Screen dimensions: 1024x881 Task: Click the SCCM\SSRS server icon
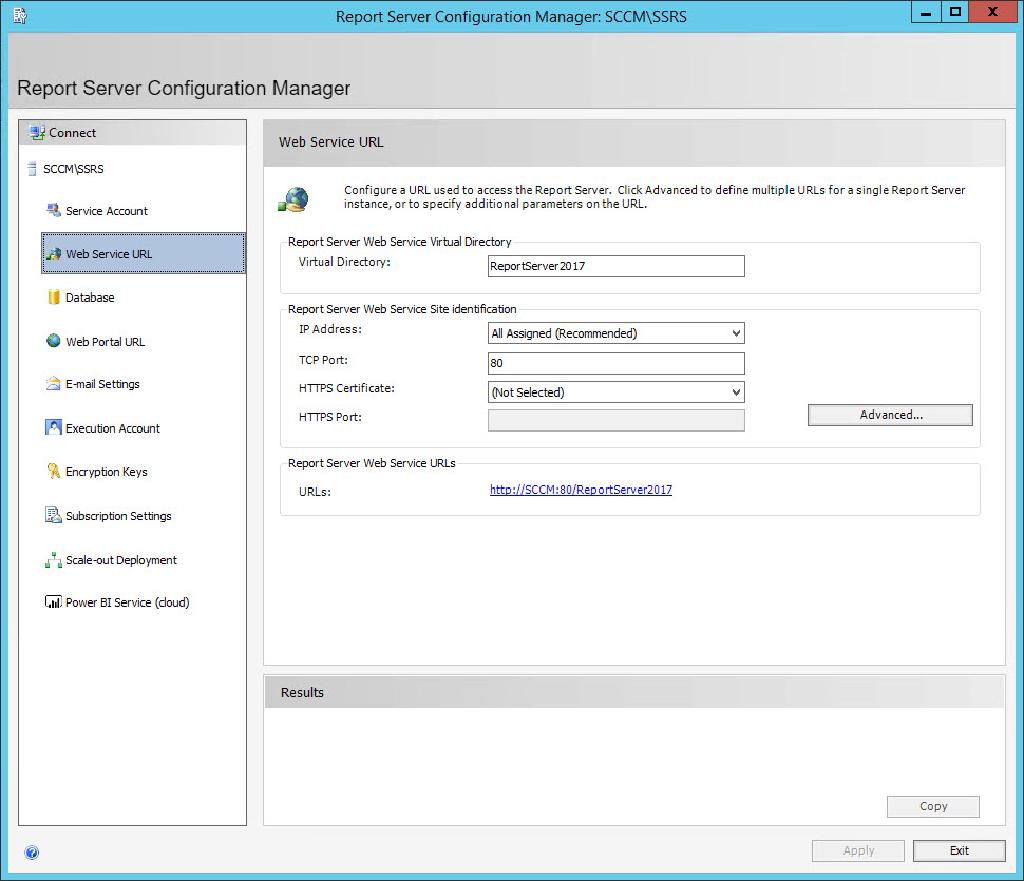click(x=31, y=169)
